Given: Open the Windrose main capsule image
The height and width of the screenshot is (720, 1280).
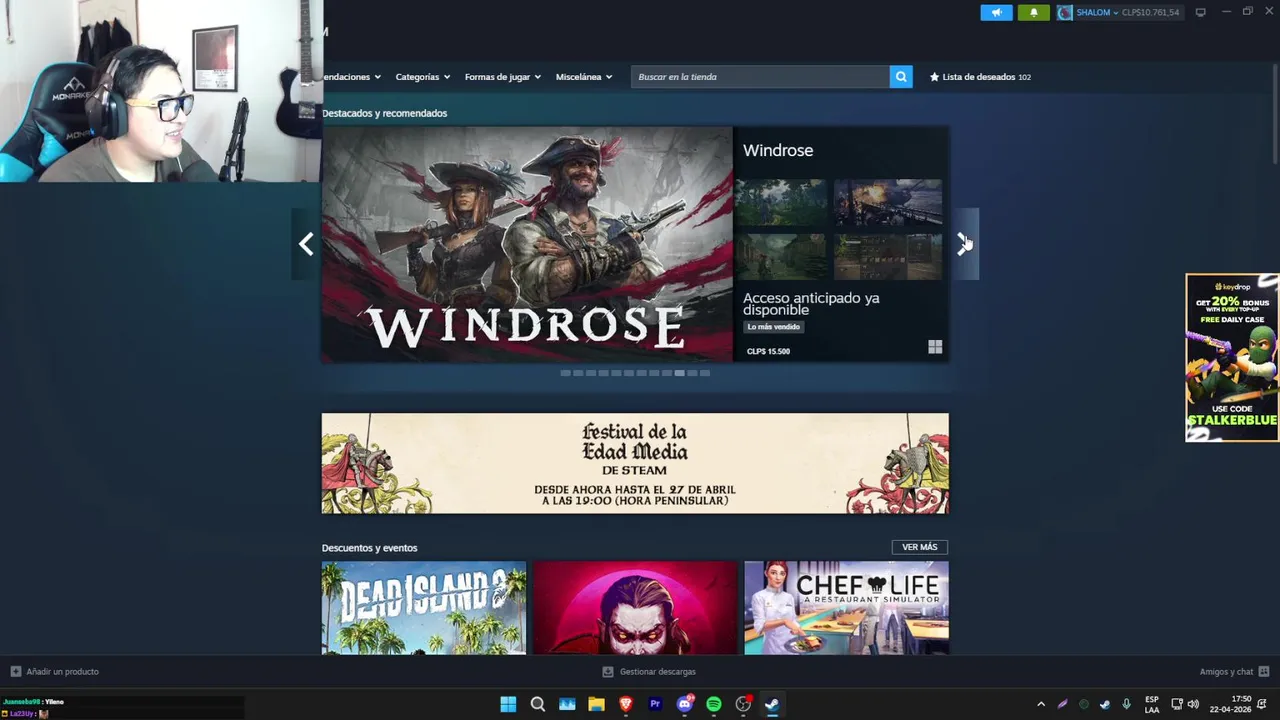Looking at the screenshot, I should [x=527, y=244].
